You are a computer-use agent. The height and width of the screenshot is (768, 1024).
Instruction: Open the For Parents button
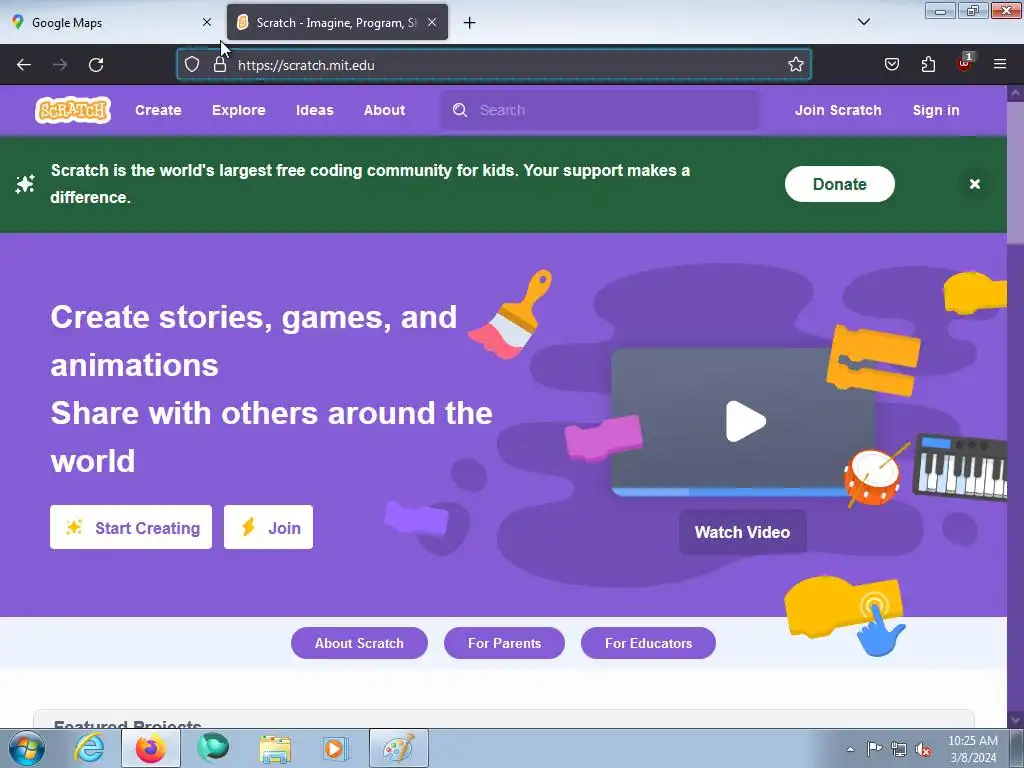504,643
